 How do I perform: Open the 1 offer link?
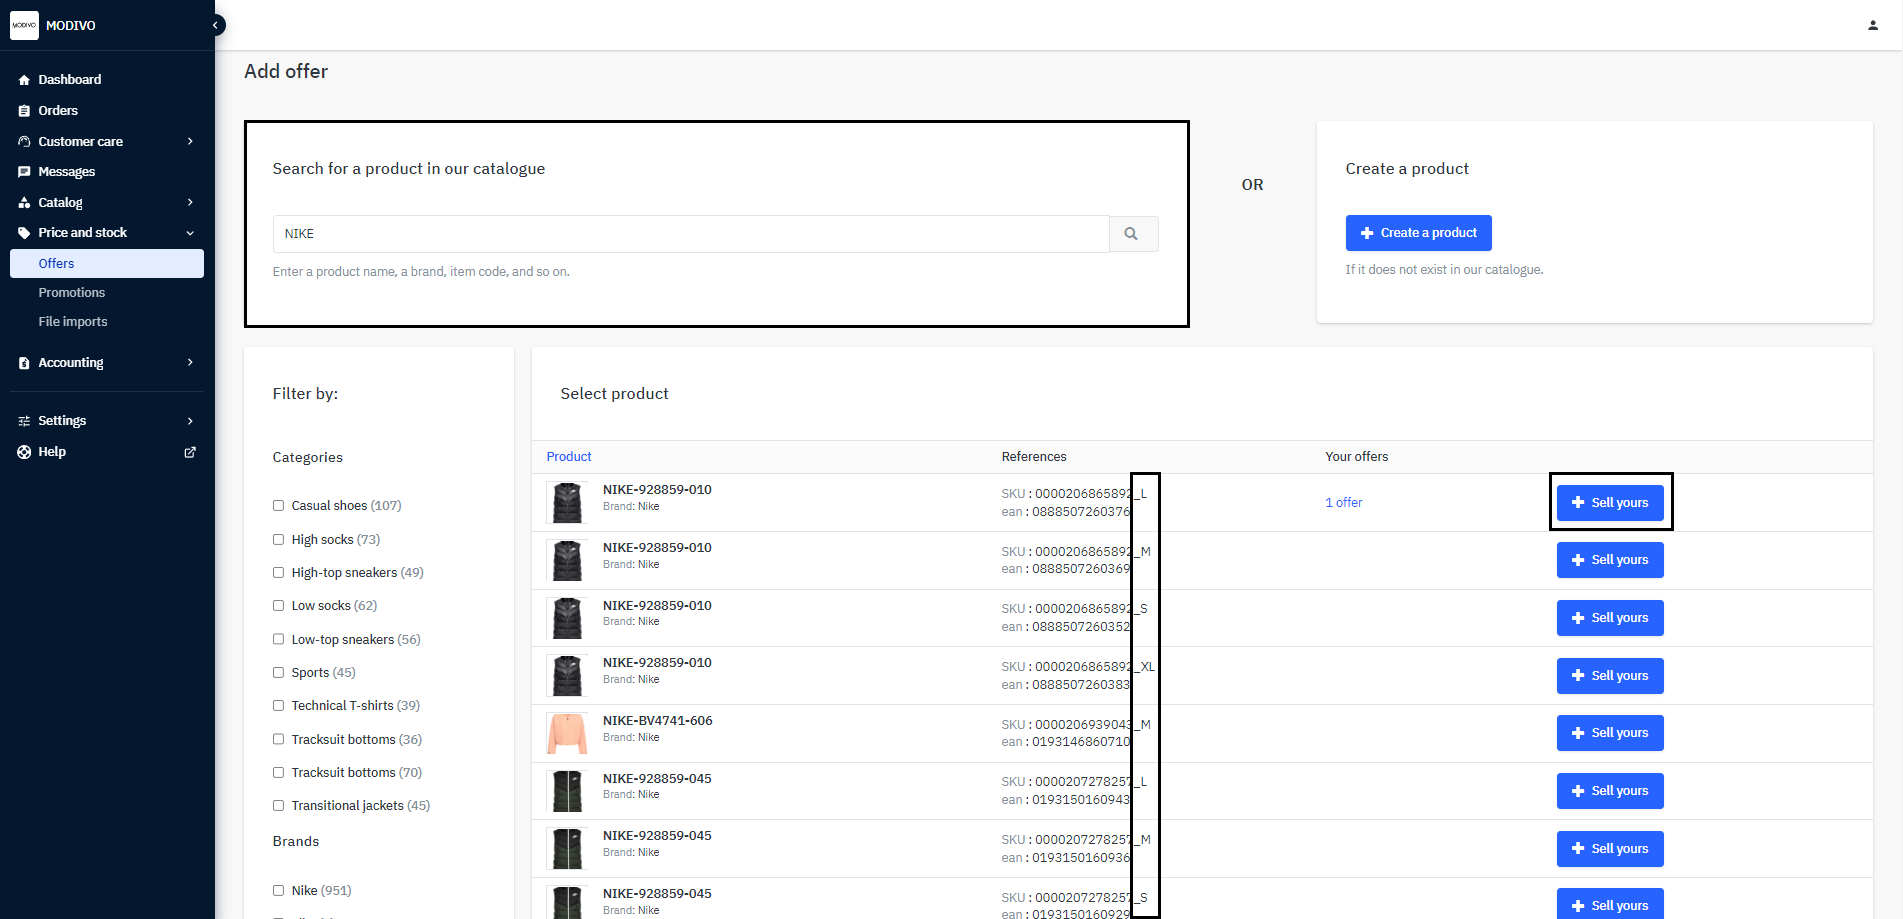(1344, 503)
